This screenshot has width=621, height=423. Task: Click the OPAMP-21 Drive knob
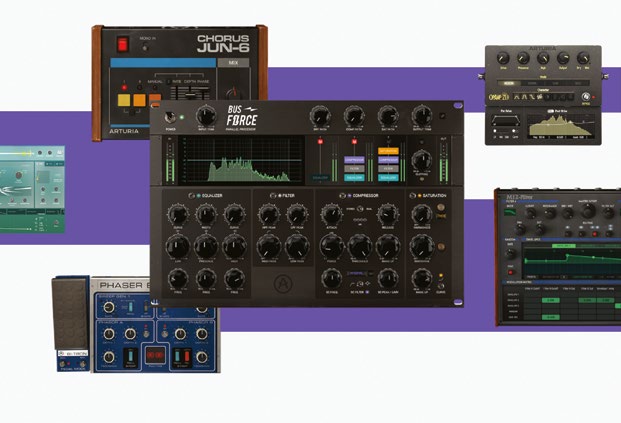coord(503,59)
